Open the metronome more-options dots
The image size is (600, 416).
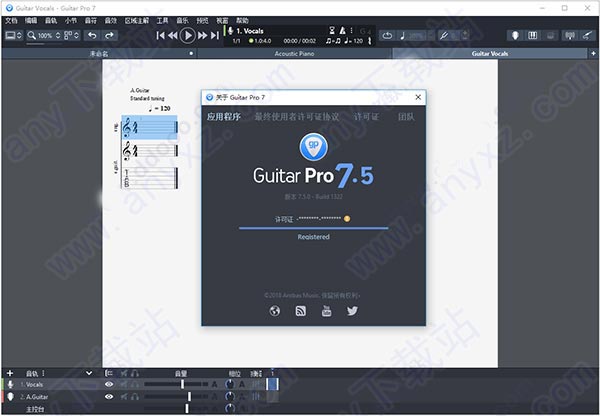click(x=351, y=30)
